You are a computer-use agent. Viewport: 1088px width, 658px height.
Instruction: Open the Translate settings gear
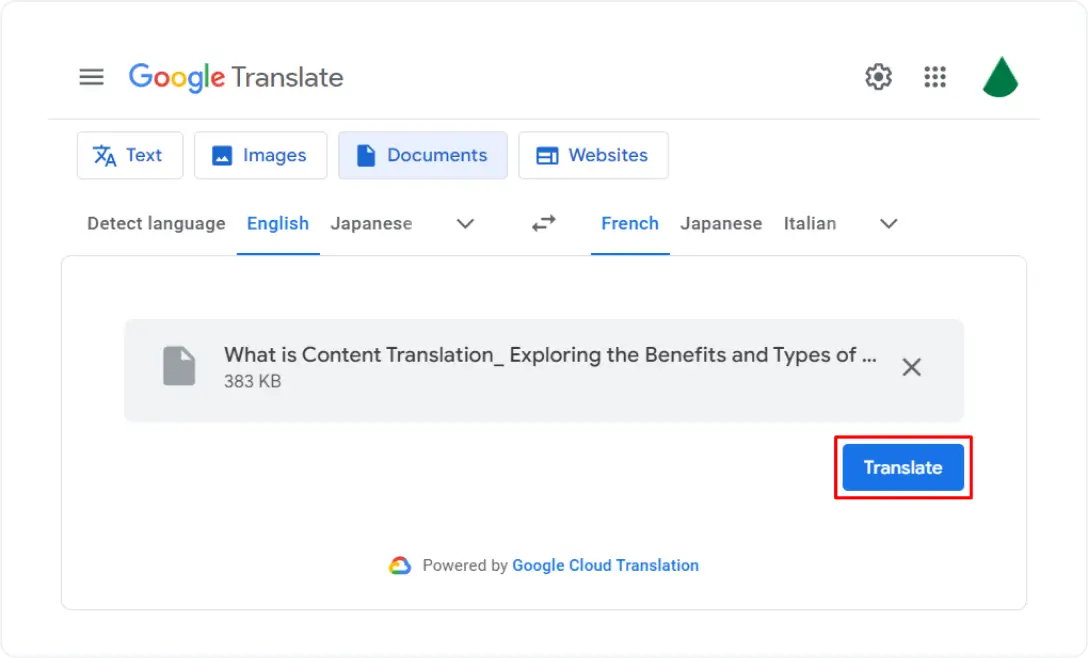tap(878, 77)
